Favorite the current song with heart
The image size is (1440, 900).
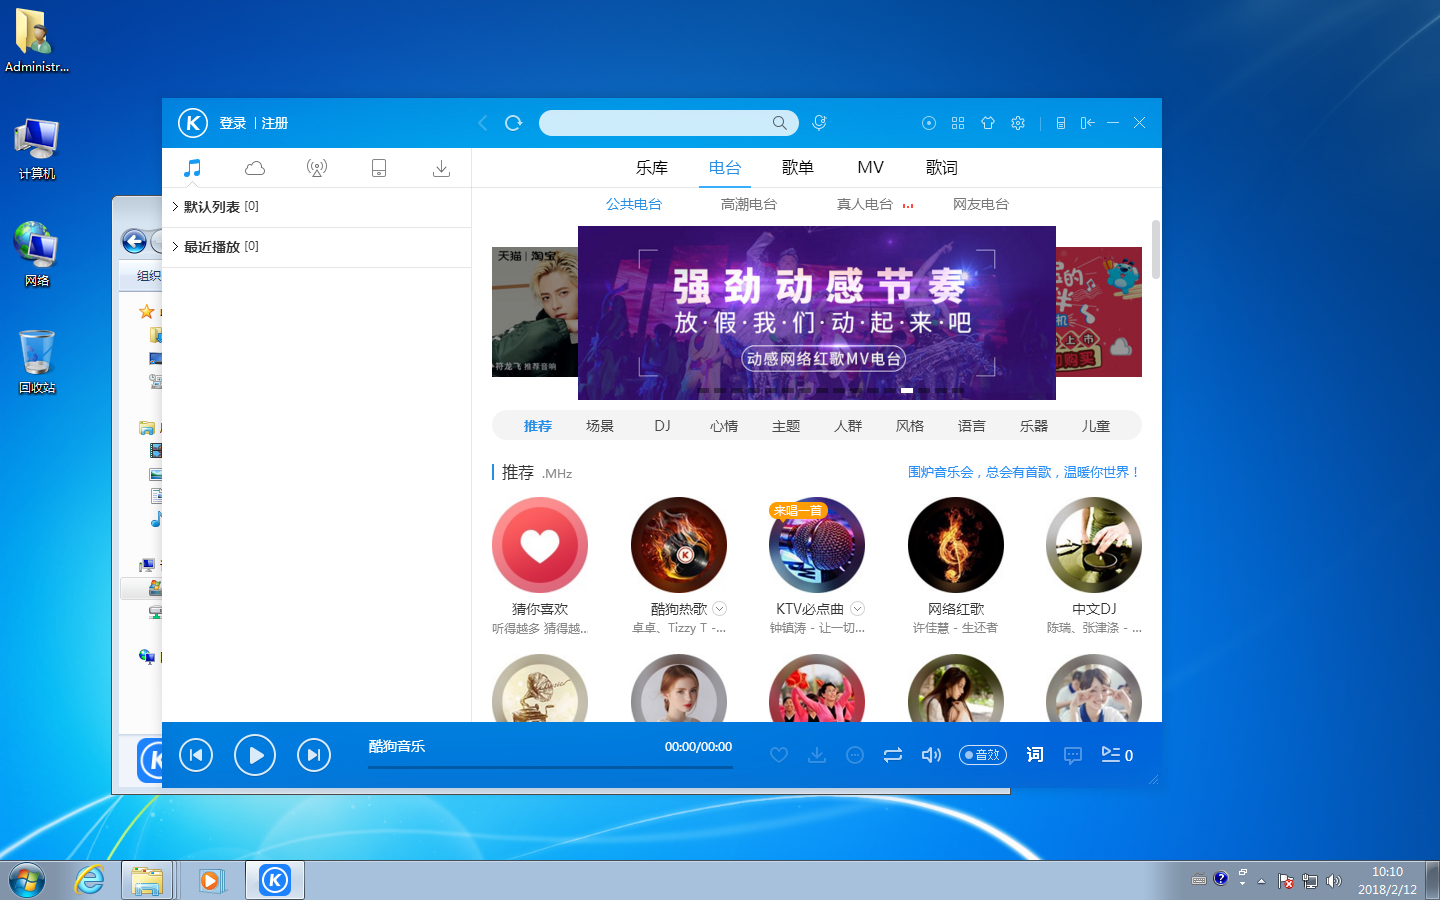click(x=779, y=755)
